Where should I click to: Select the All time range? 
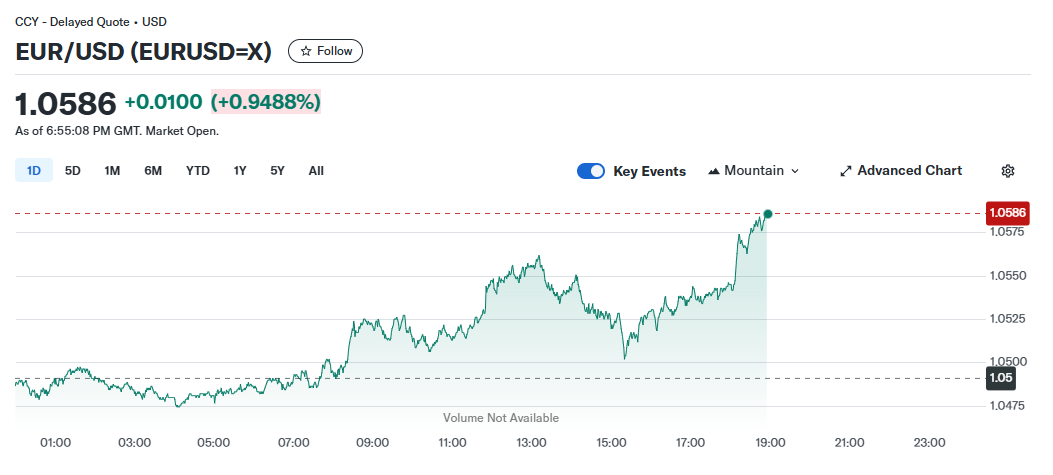pos(316,171)
